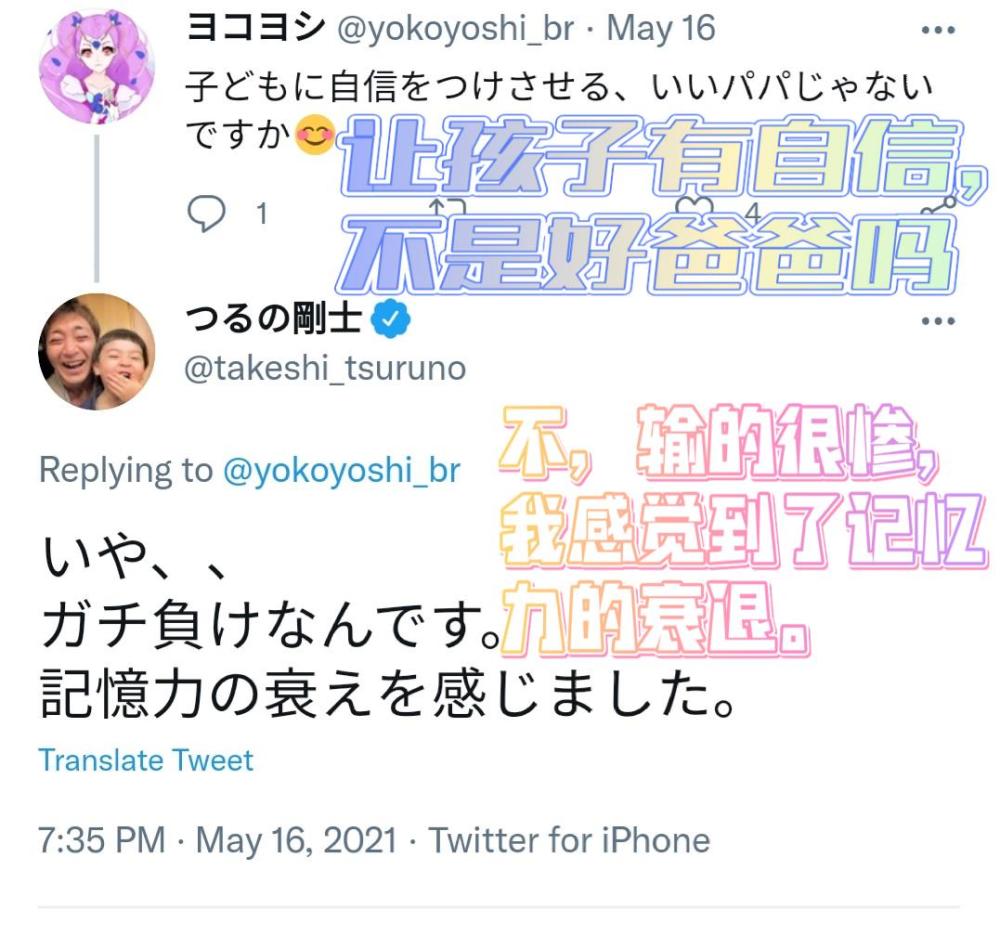
Task: Open the Twitter for iPhone source link
Action: 569,840
